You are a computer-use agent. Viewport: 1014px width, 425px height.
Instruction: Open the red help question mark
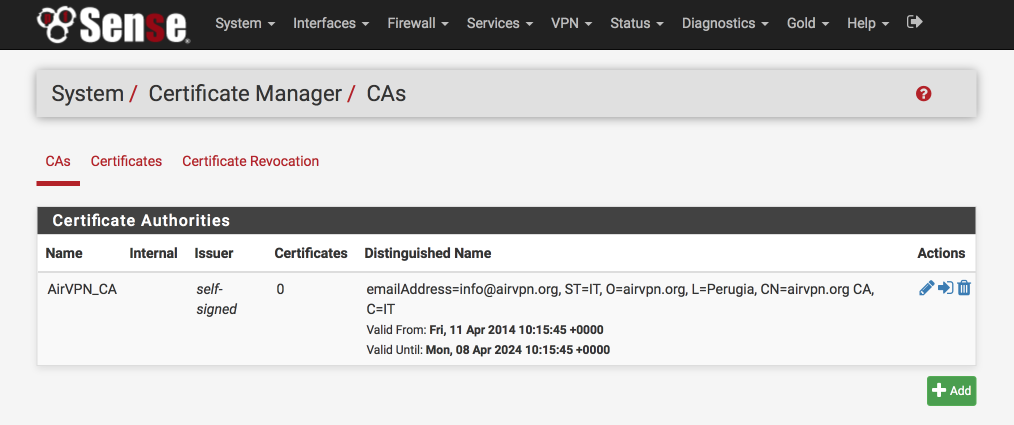coord(923,94)
